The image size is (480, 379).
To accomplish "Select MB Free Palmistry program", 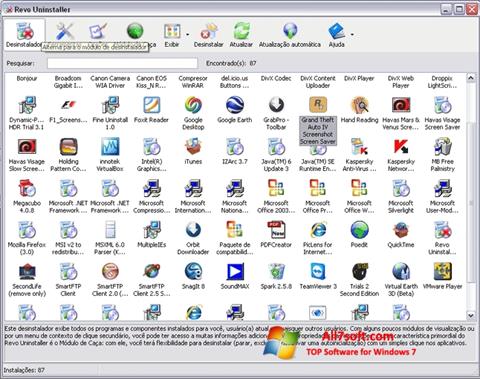I will pos(442,155).
